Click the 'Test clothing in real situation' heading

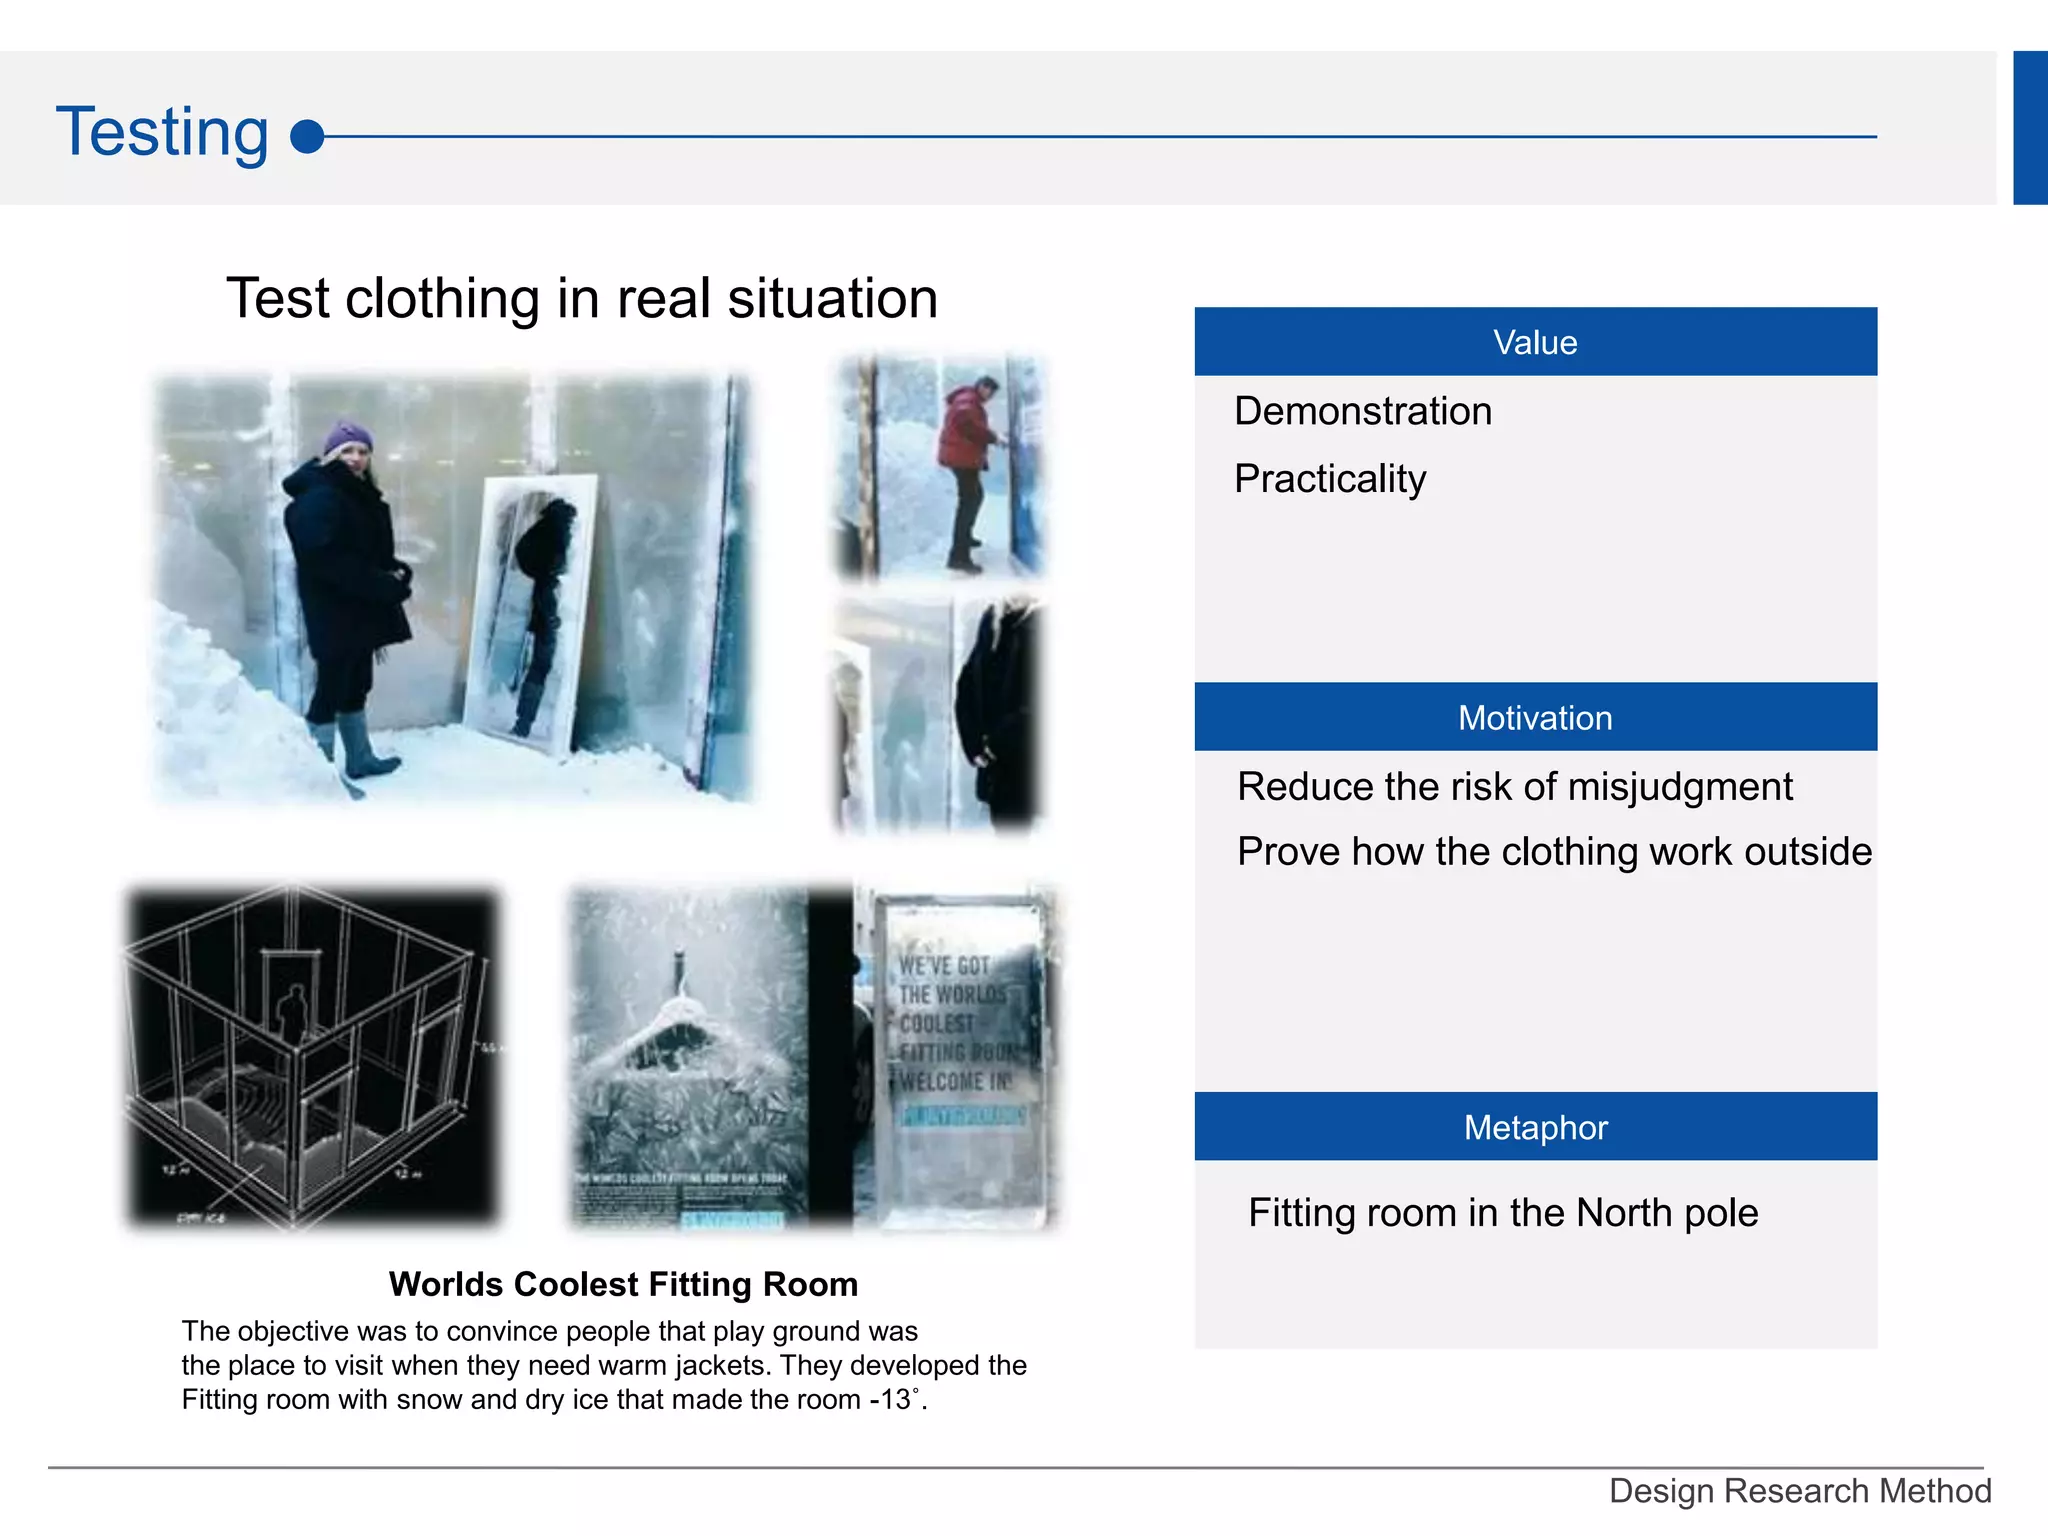pyautogui.click(x=582, y=298)
